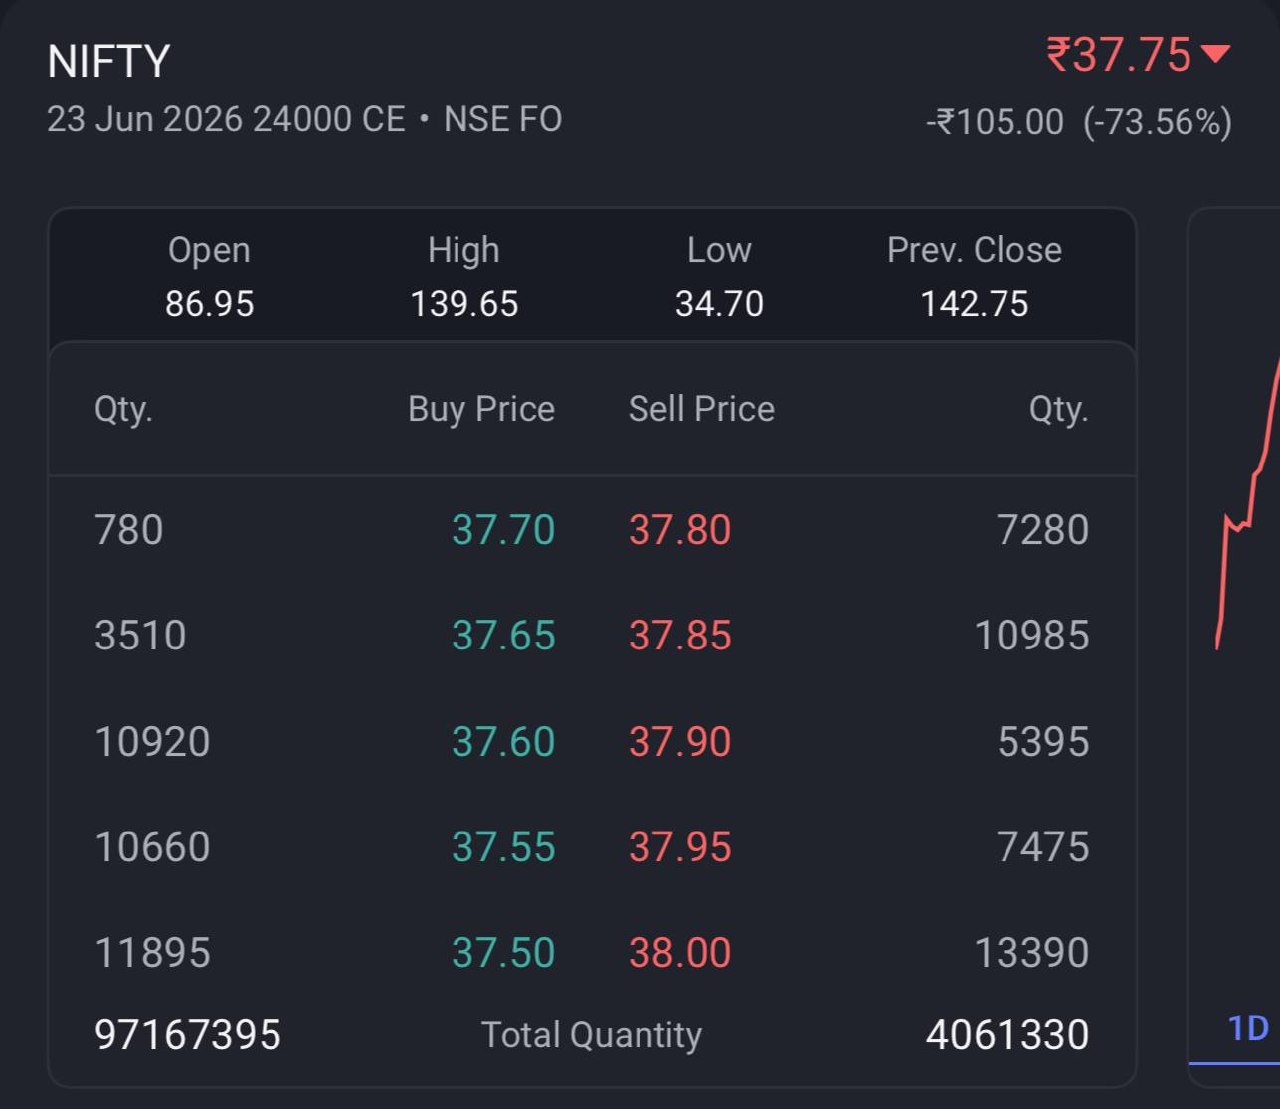This screenshot has width=1280, height=1109.
Task: Select the 1D chart timeframe tab
Action: pos(1247,1028)
